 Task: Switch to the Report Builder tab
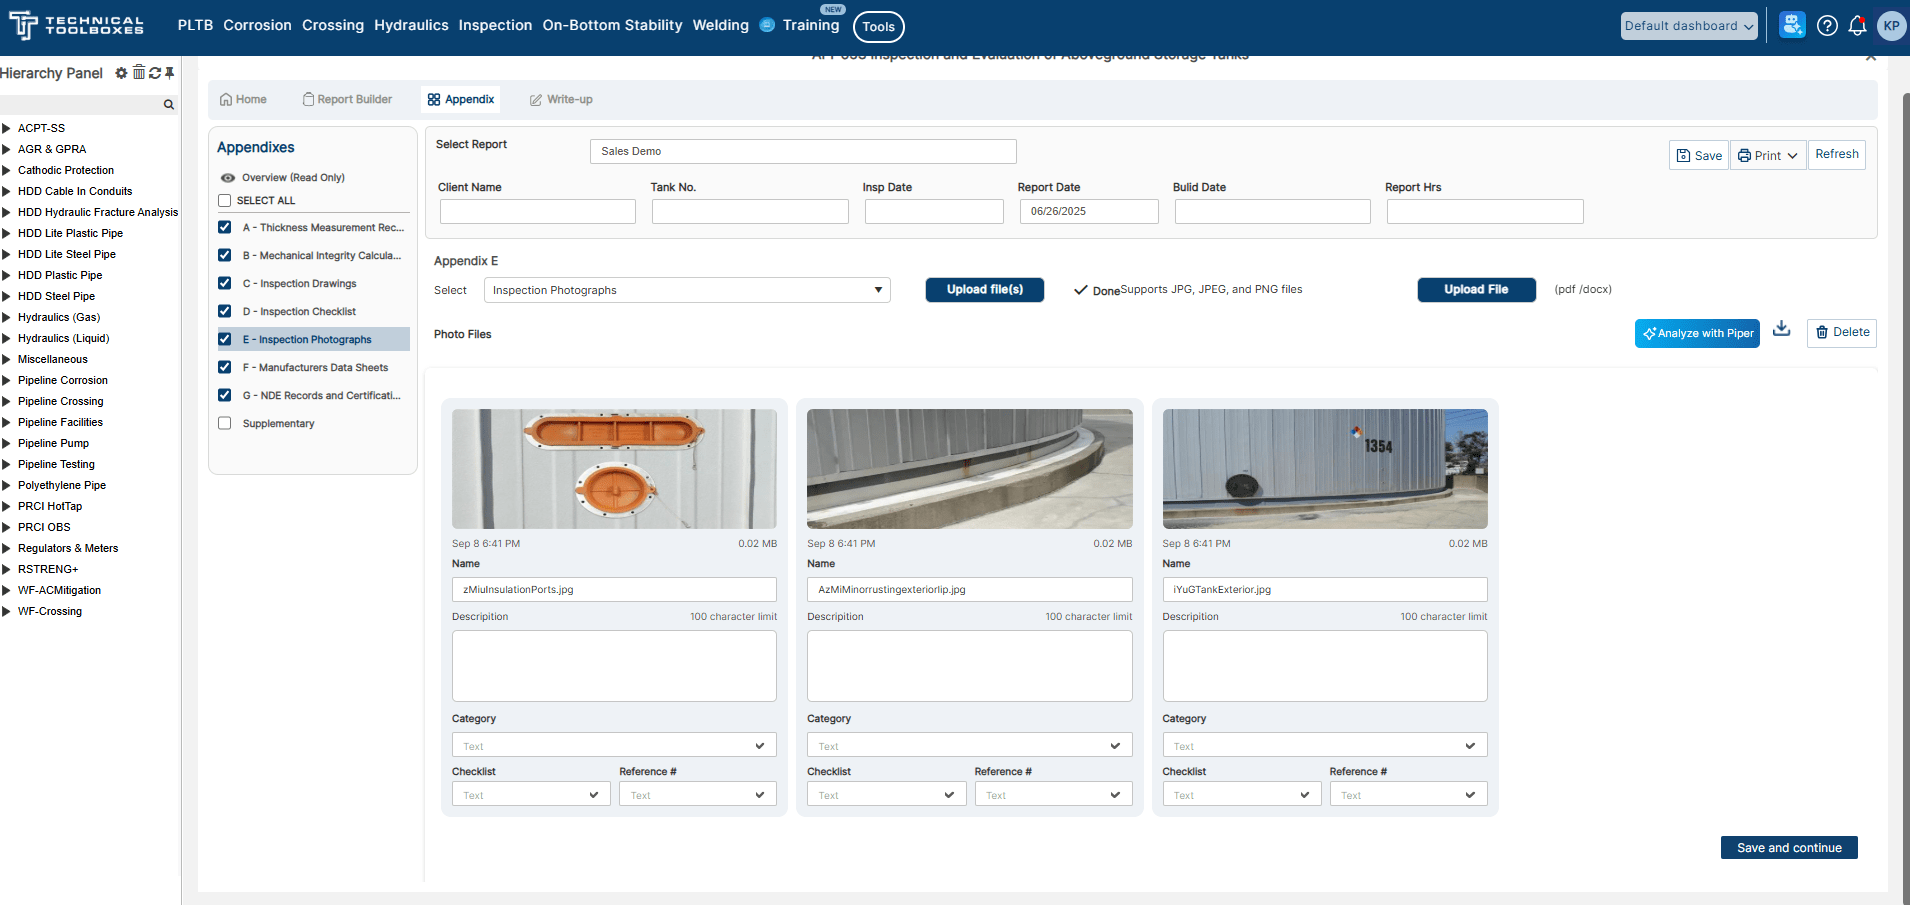click(347, 100)
